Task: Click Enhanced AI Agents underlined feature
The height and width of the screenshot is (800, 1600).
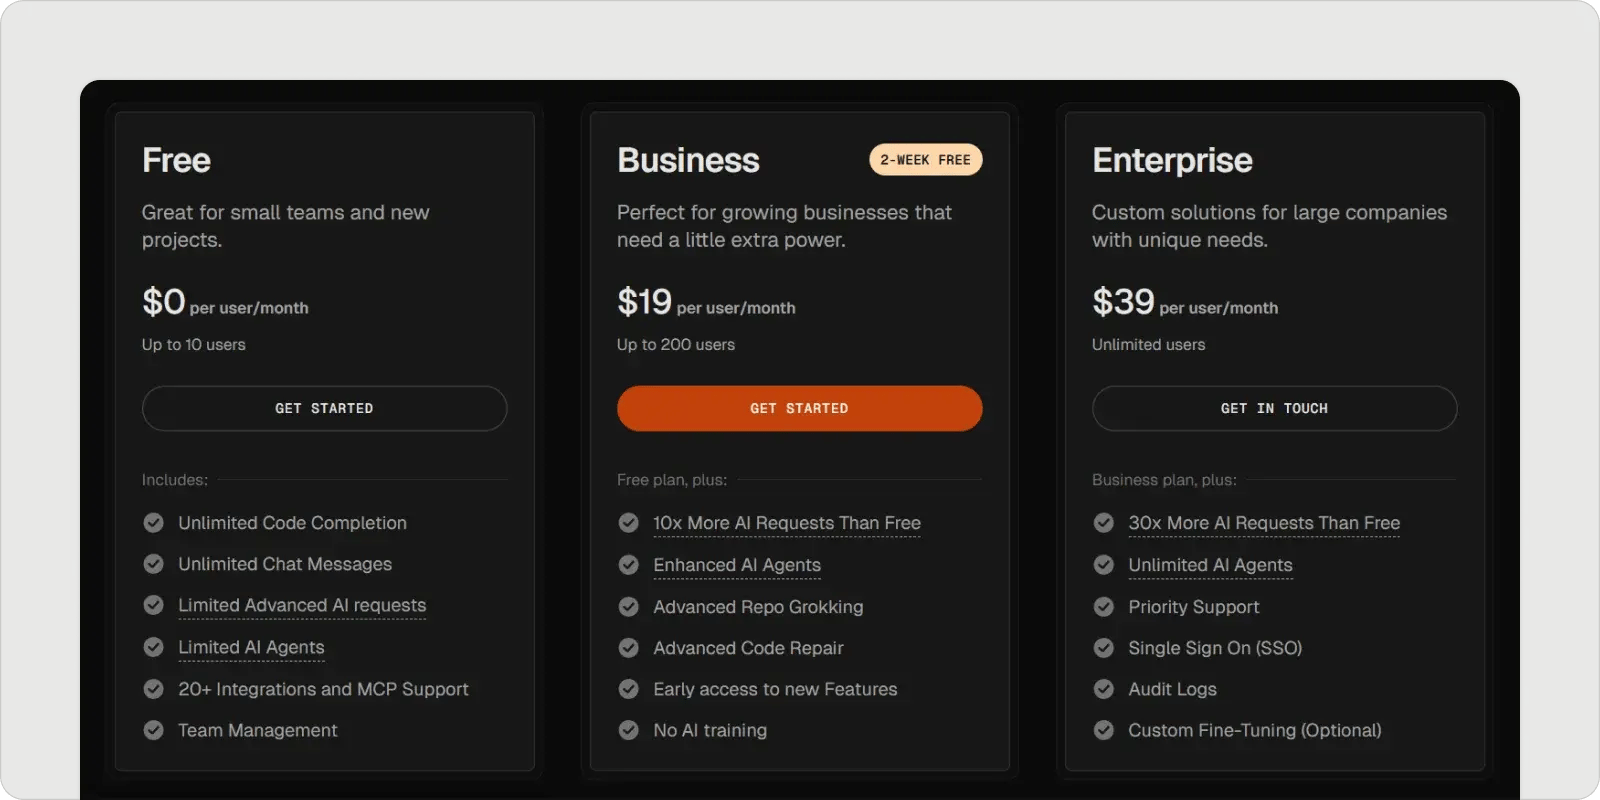Action: pyautogui.click(x=736, y=565)
